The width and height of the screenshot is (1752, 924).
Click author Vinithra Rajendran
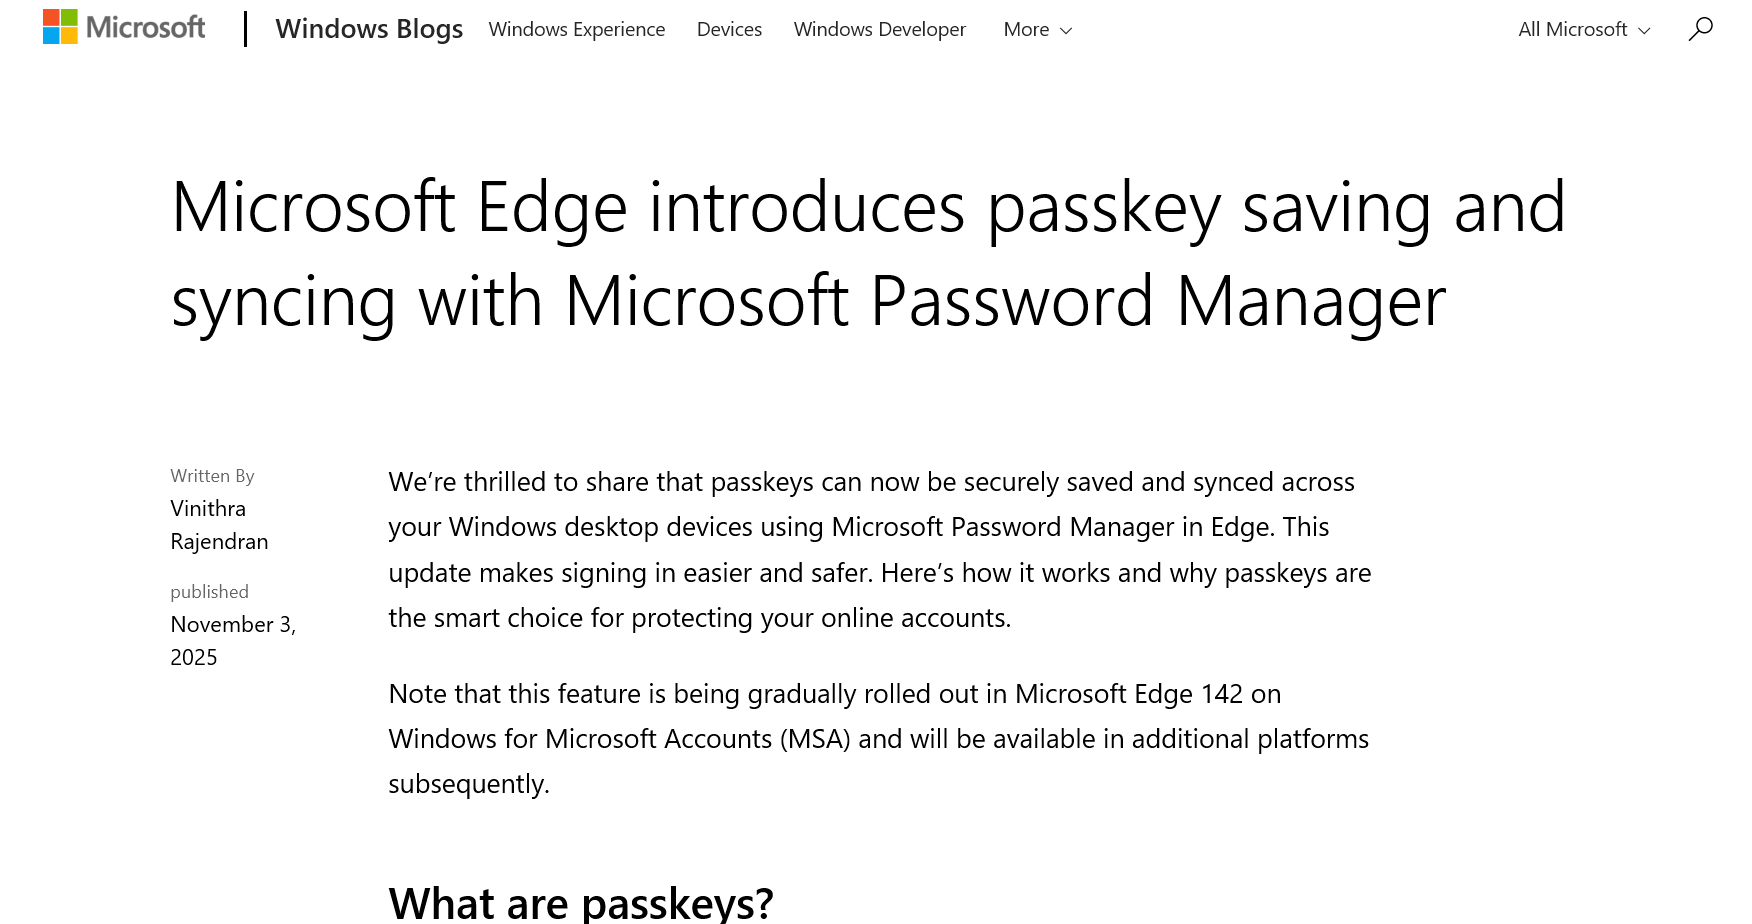218,524
